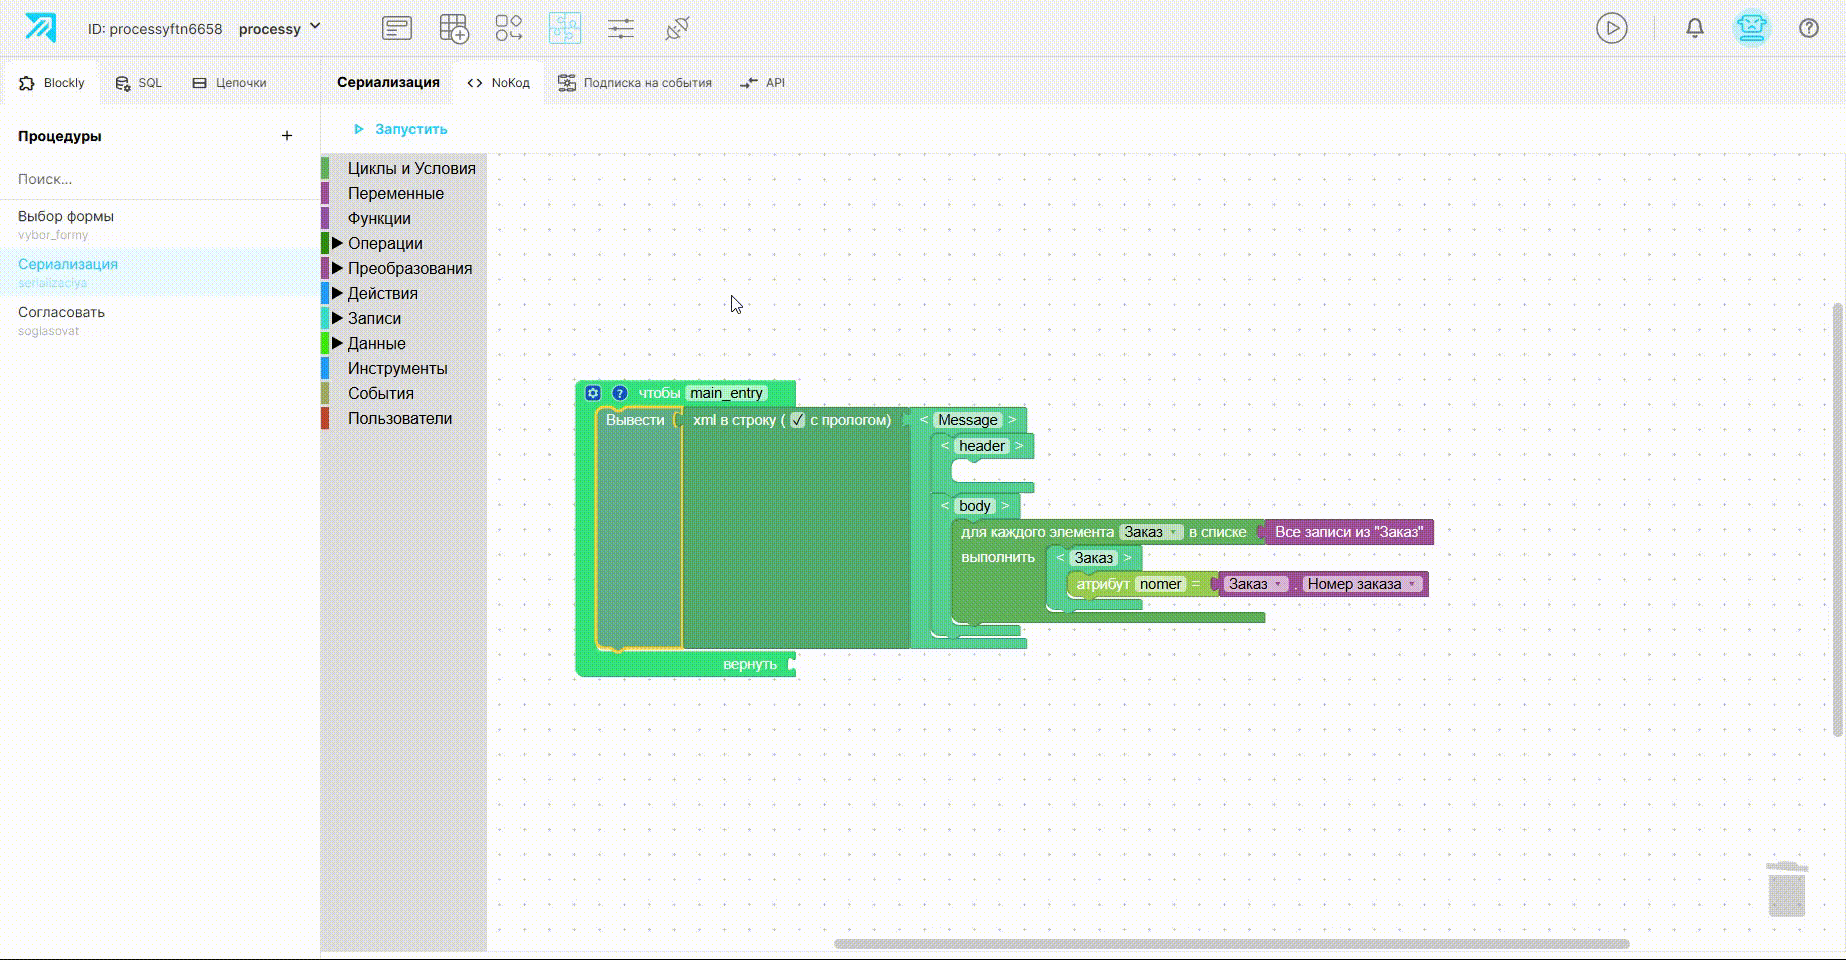Click the notifications bell icon
Image resolution: width=1846 pixels, height=960 pixels.
pos(1695,28)
